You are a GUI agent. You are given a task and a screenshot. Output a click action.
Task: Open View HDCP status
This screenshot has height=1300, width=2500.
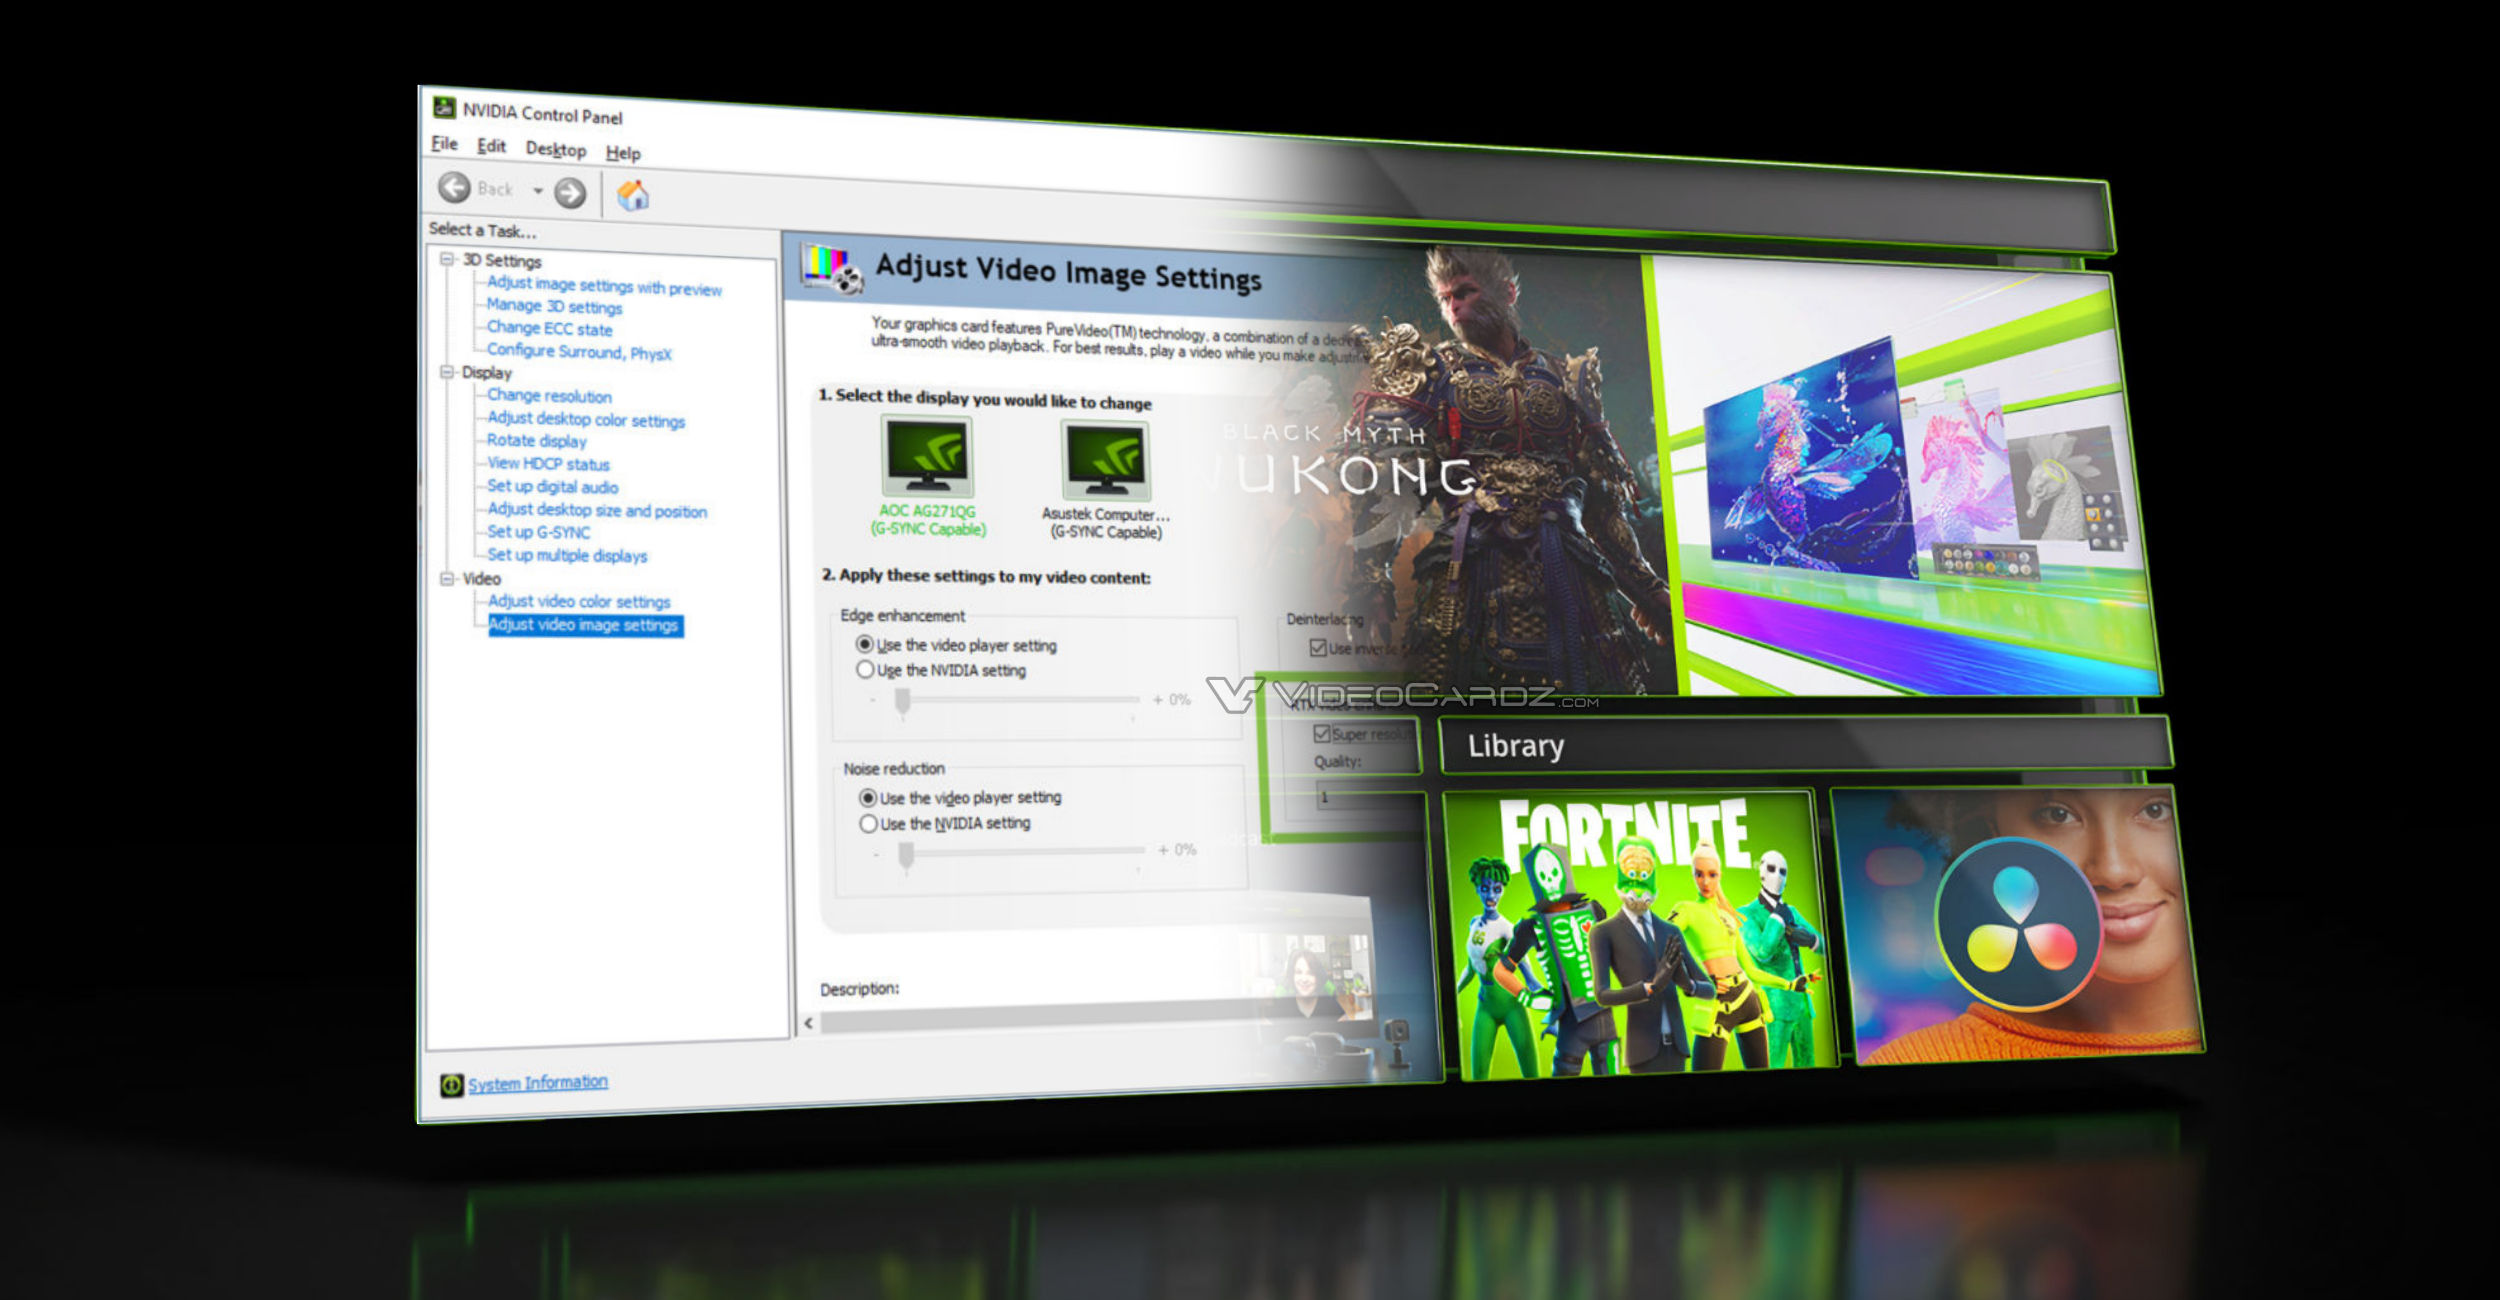pos(548,464)
